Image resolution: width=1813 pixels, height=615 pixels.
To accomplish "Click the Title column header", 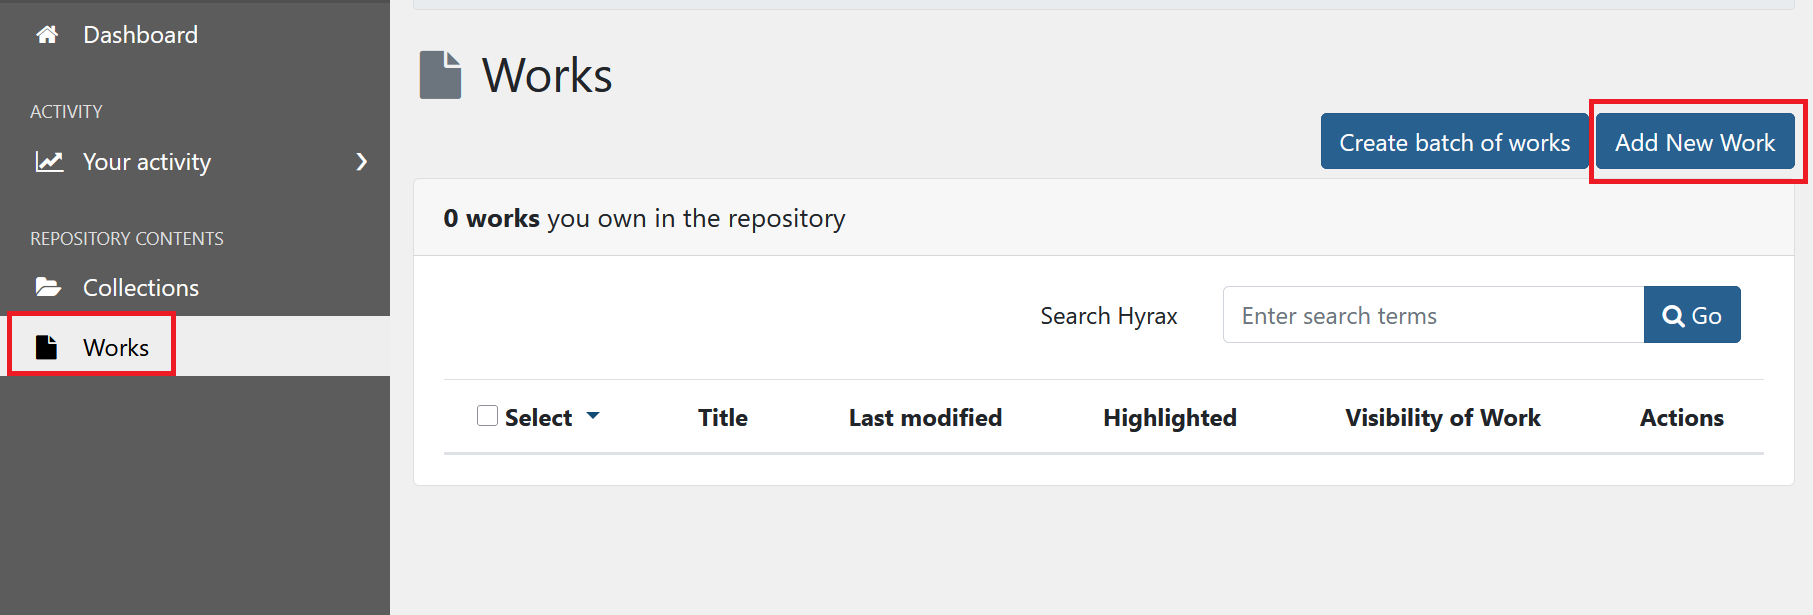I will point(723,418).
